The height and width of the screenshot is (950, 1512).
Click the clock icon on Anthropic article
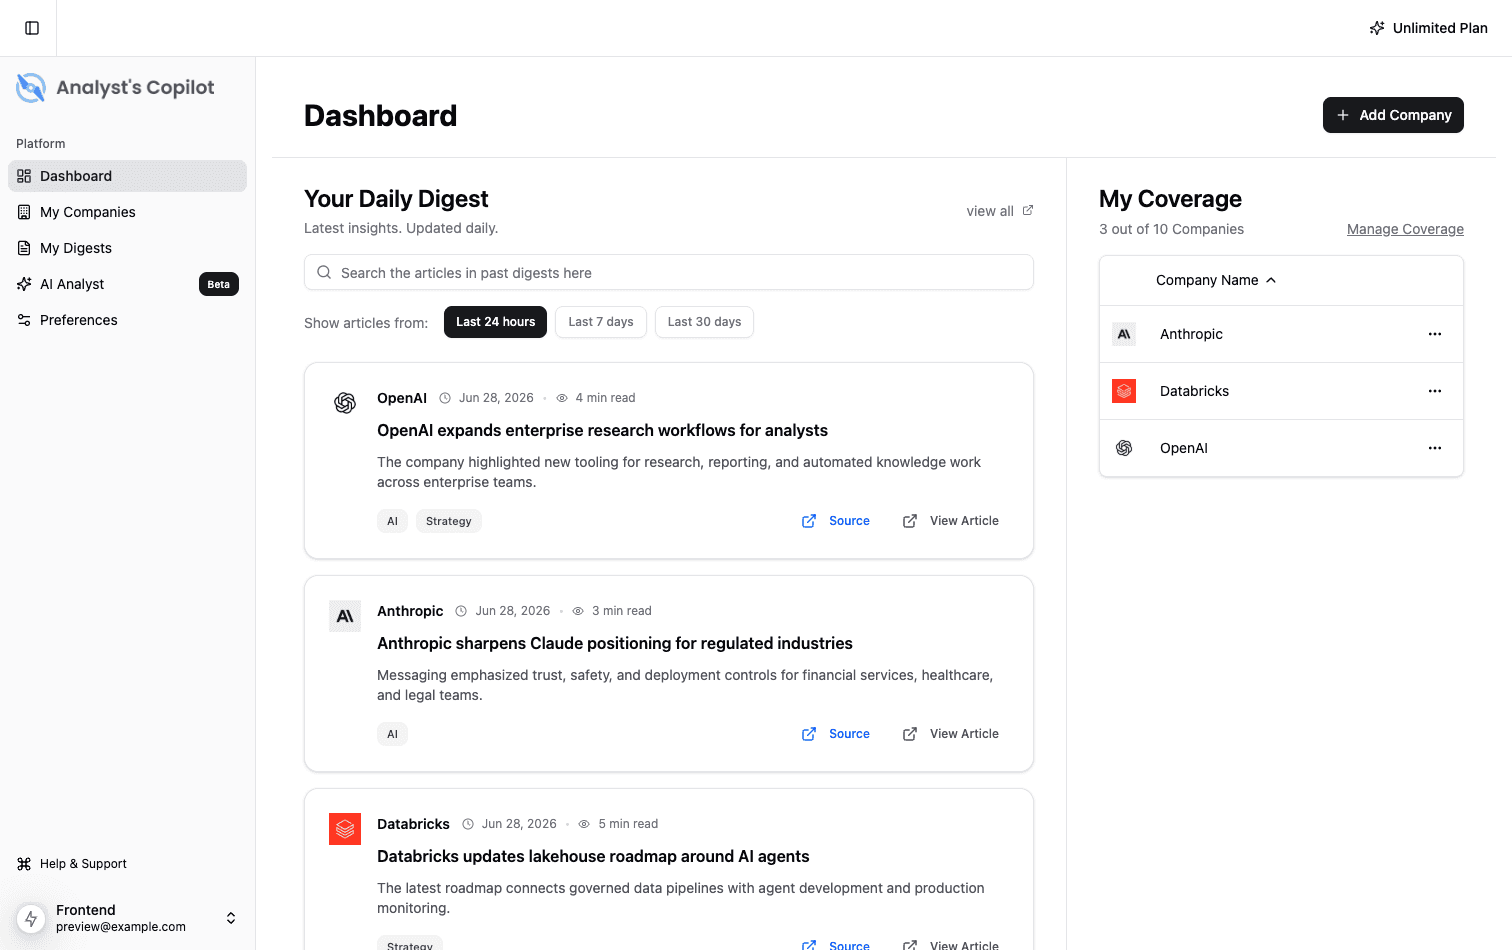click(461, 611)
